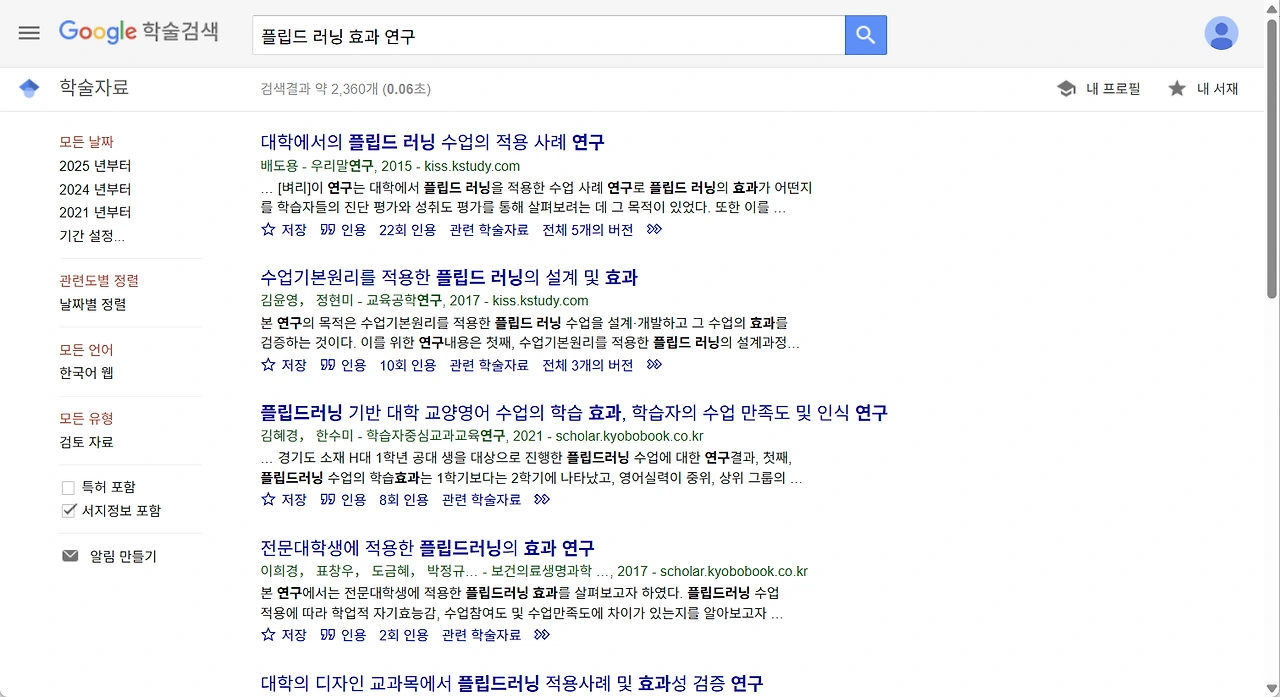Expand more options for 이희경 result

pos(542,635)
